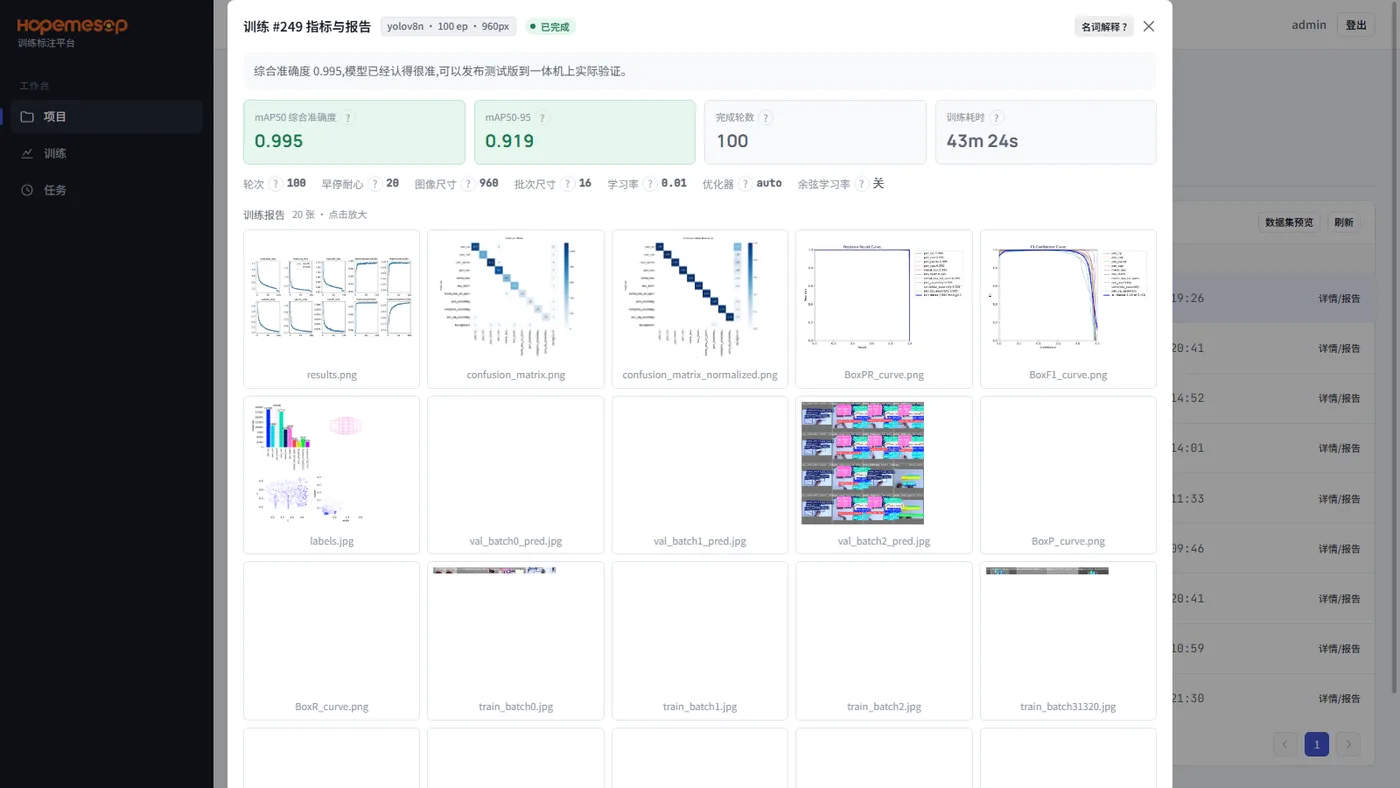The width and height of the screenshot is (1400, 788).
Task: Open the train_batch31320.jpg thumbnail
Action: click(1068, 641)
